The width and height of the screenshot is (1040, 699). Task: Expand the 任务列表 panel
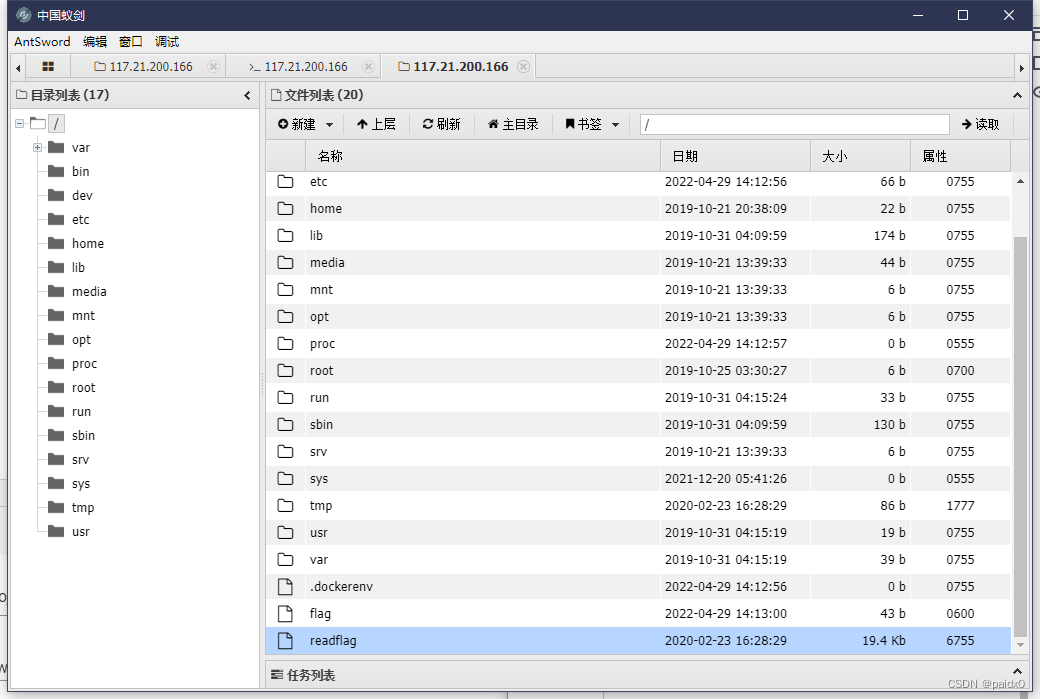click(x=1017, y=671)
